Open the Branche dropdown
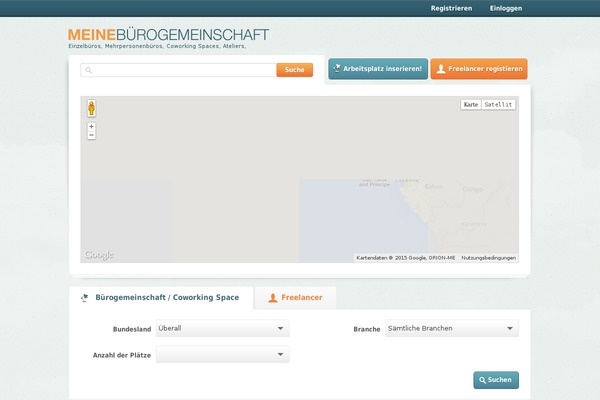The image size is (600, 400). [x=452, y=328]
